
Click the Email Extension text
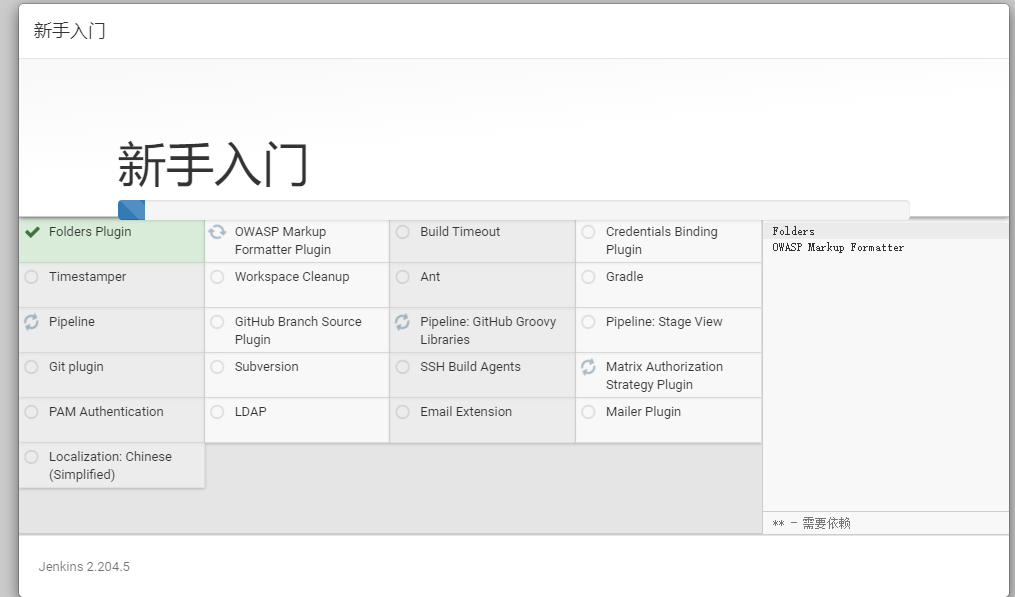[x=466, y=412]
